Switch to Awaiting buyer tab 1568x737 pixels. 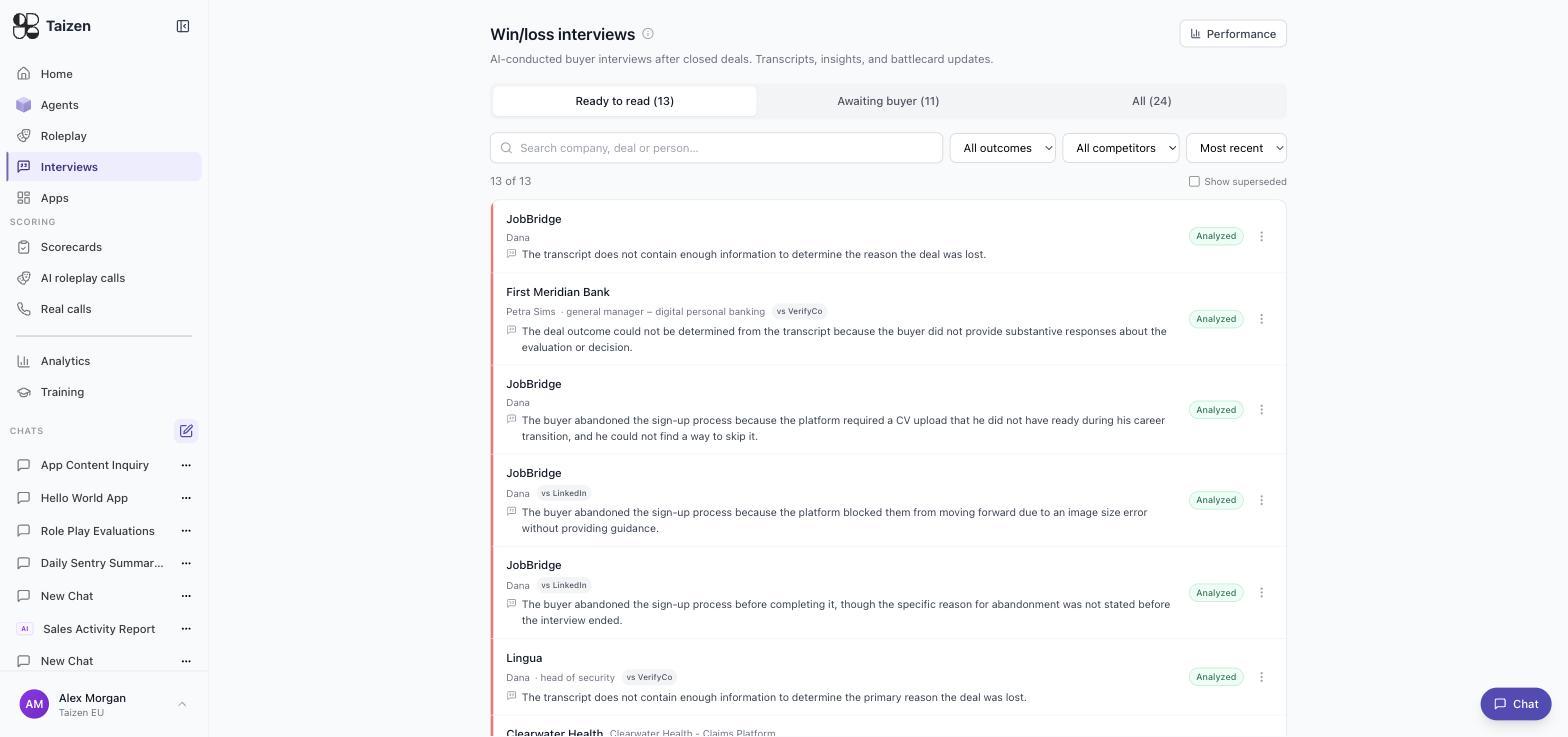(888, 101)
